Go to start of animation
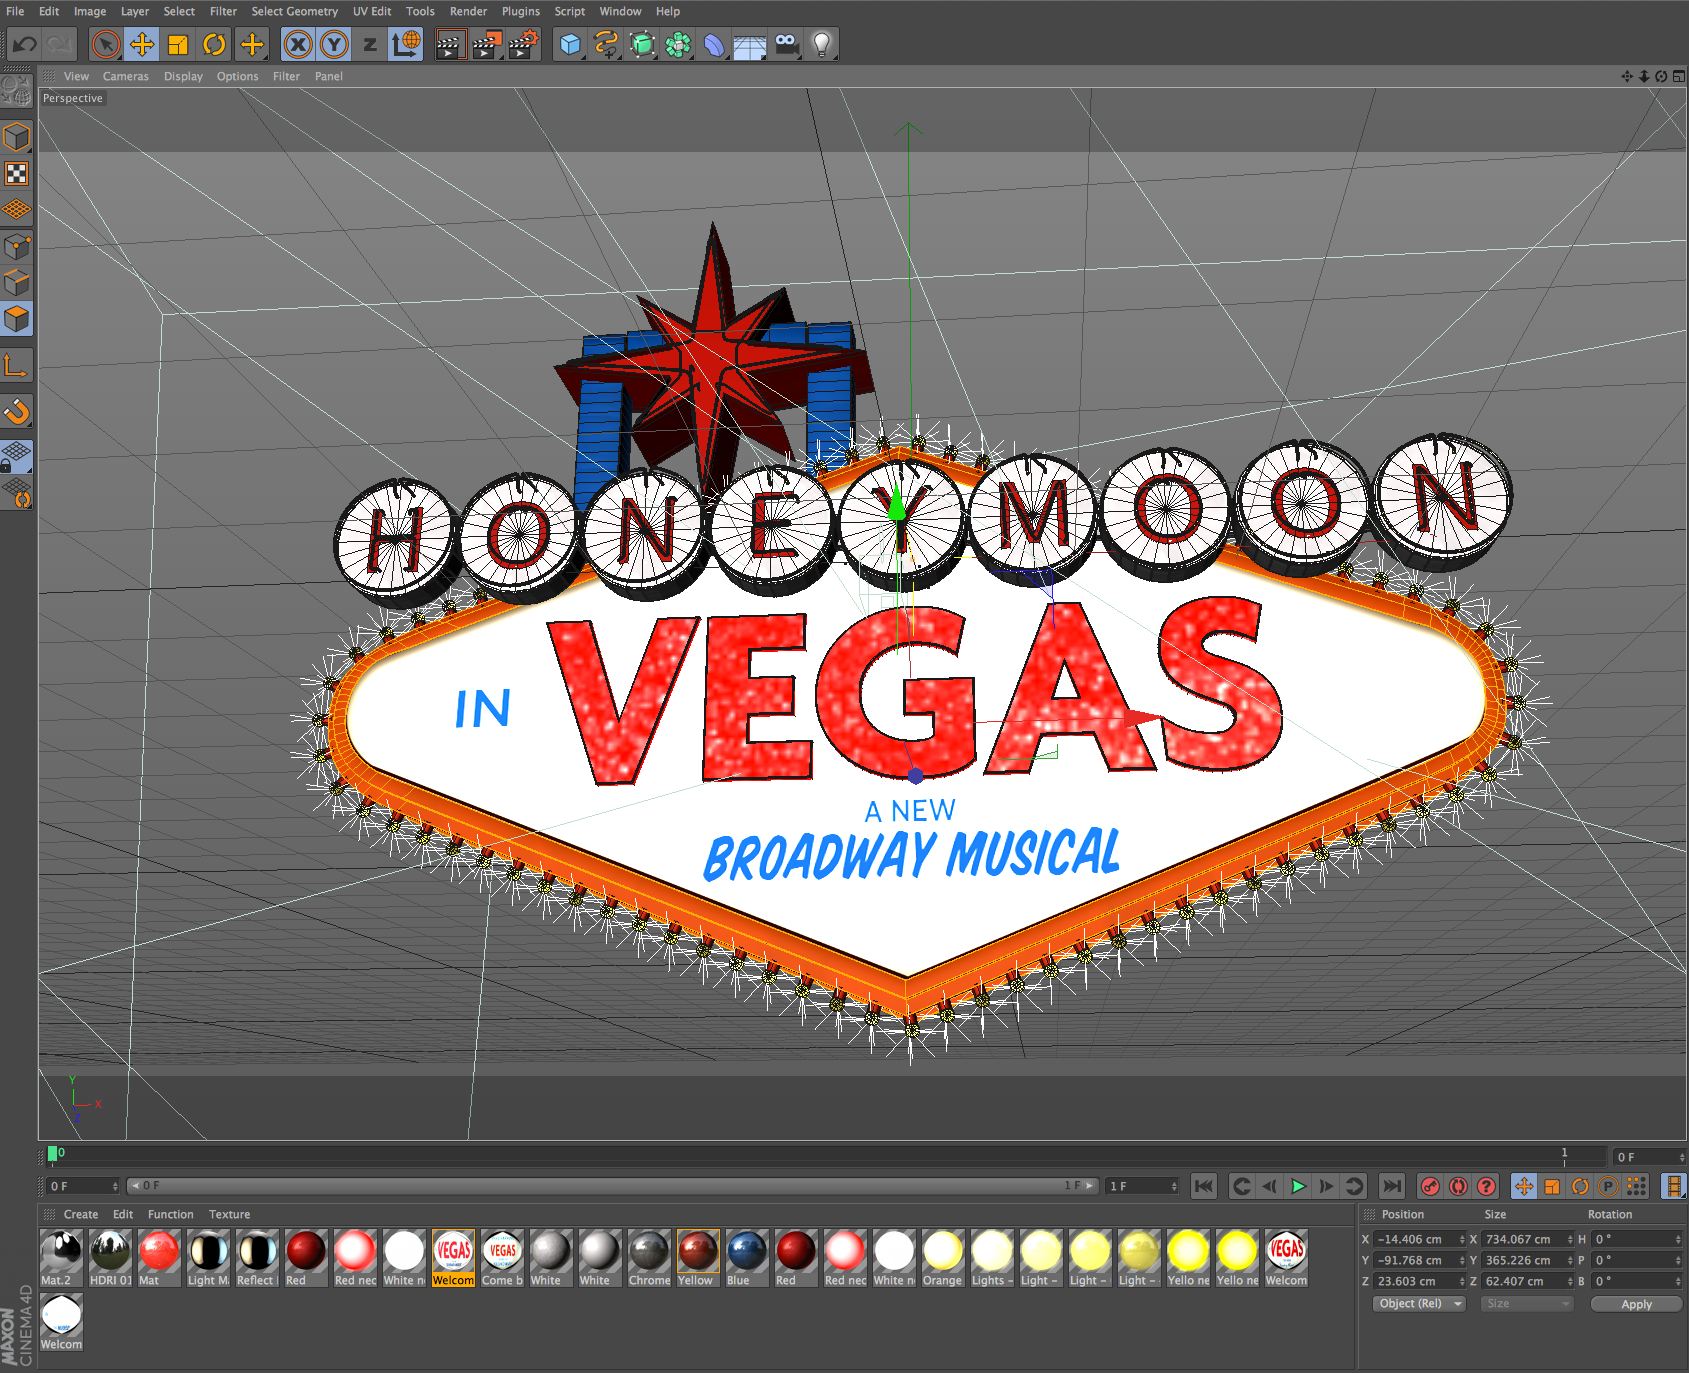The image size is (1689, 1373). pyautogui.click(x=1204, y=1186)
